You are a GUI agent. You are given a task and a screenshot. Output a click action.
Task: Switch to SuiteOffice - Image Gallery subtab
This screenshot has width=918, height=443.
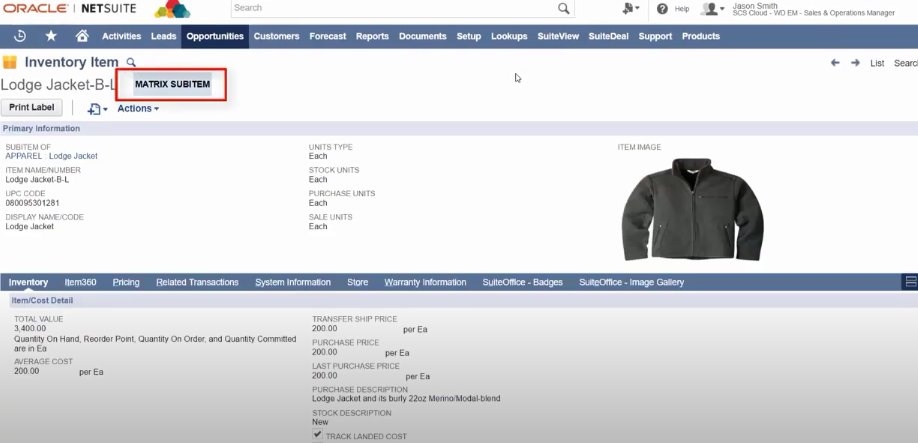coord(631,282)
